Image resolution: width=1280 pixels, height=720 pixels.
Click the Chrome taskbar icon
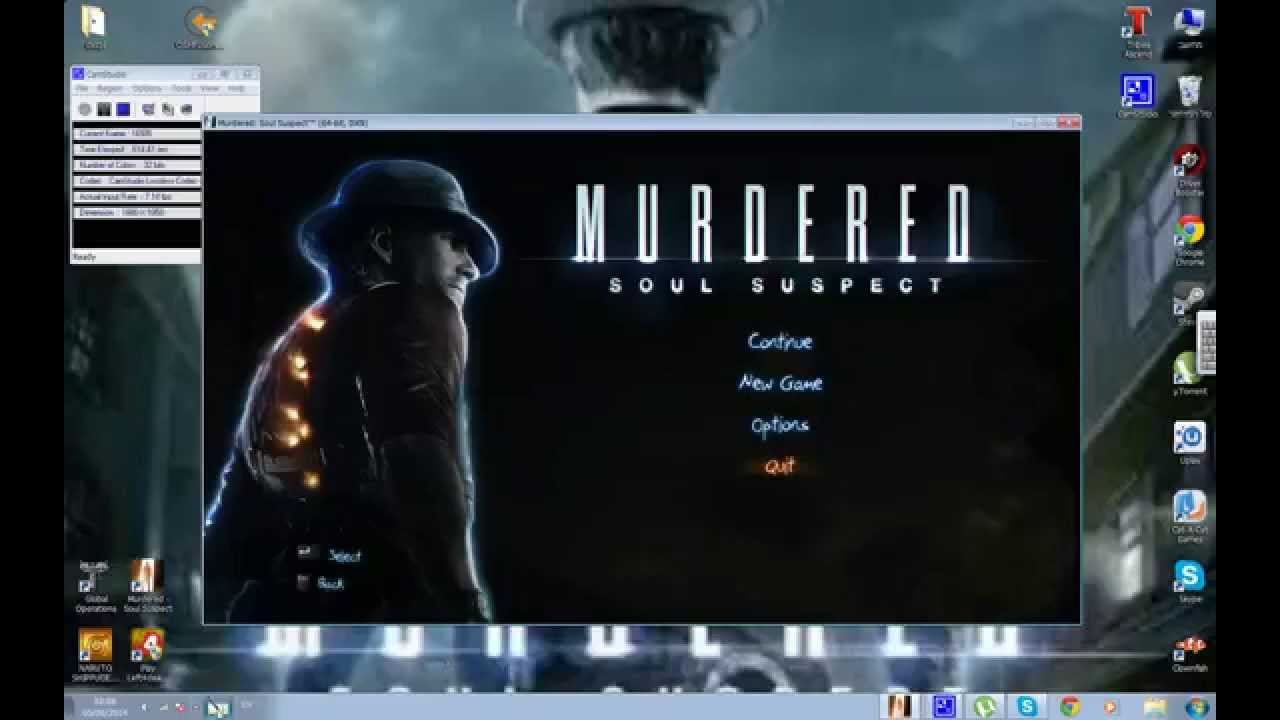point(1070,707)
